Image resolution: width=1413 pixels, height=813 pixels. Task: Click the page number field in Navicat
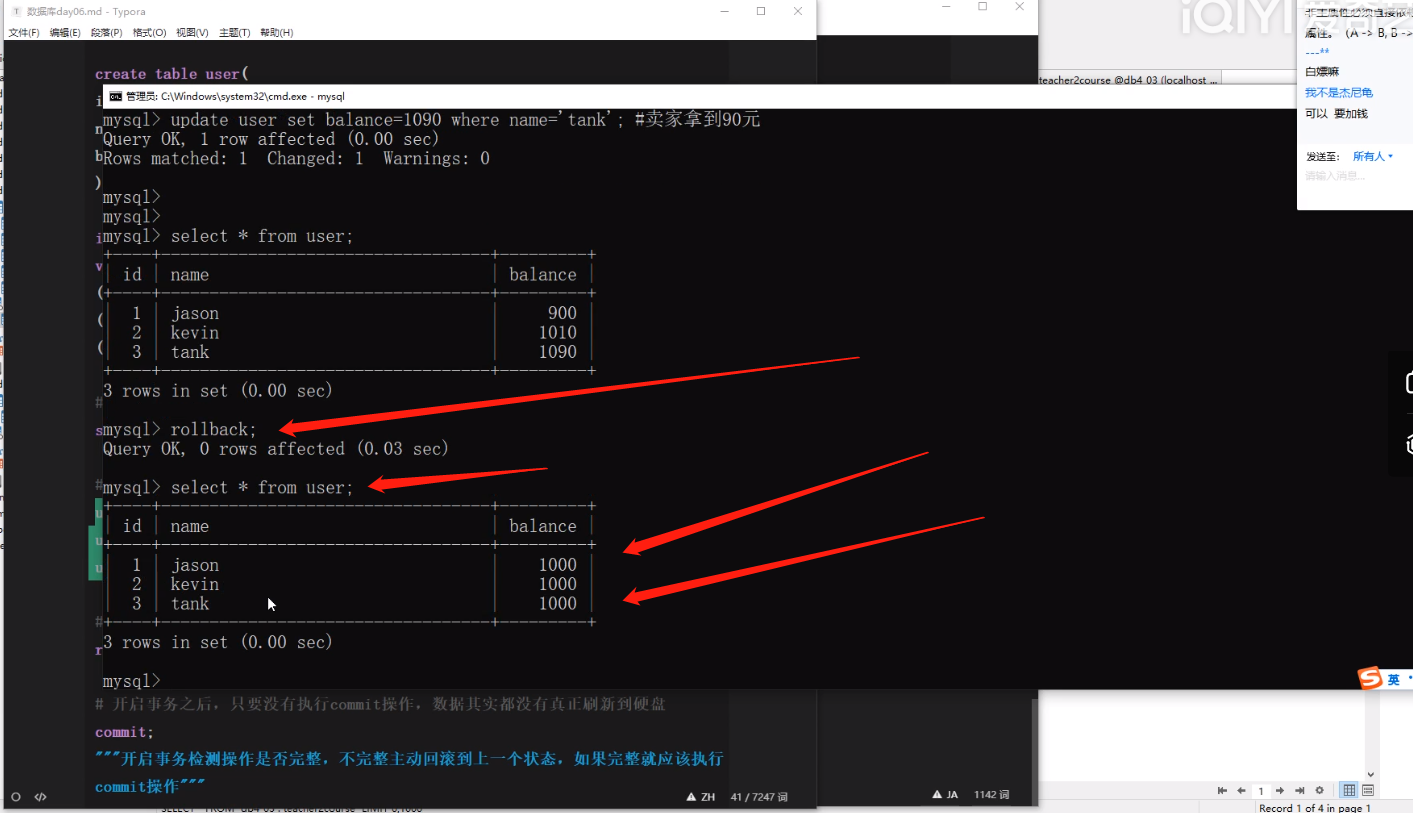point(1262,790)
